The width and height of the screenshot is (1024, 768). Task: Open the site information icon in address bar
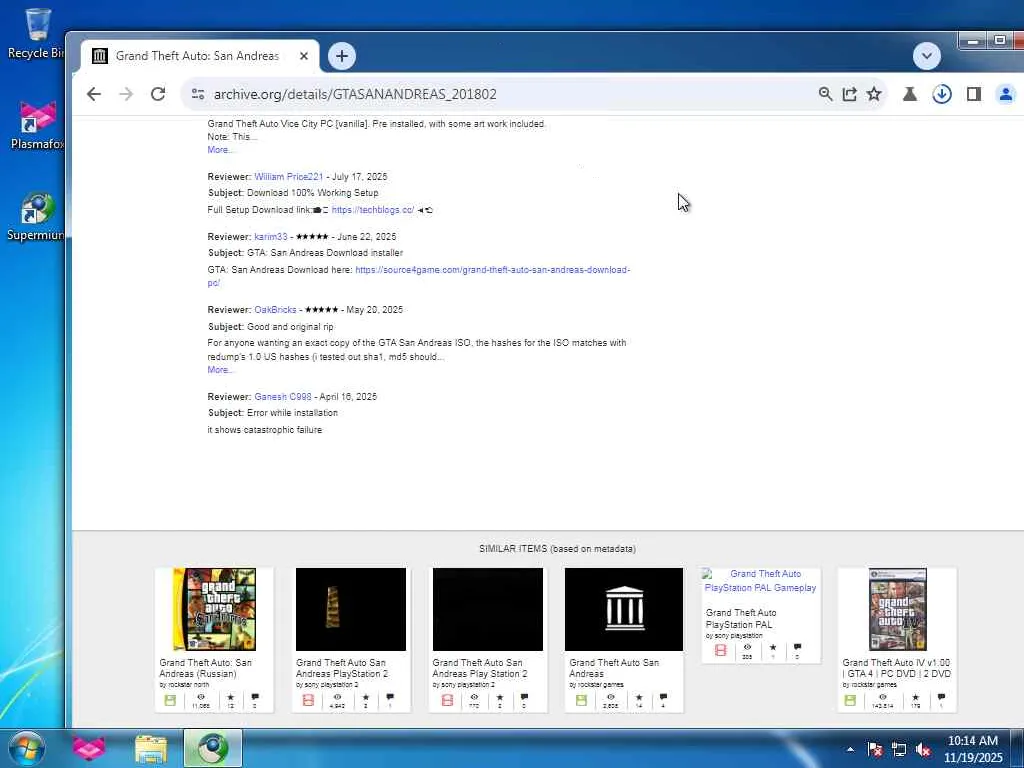198,94
